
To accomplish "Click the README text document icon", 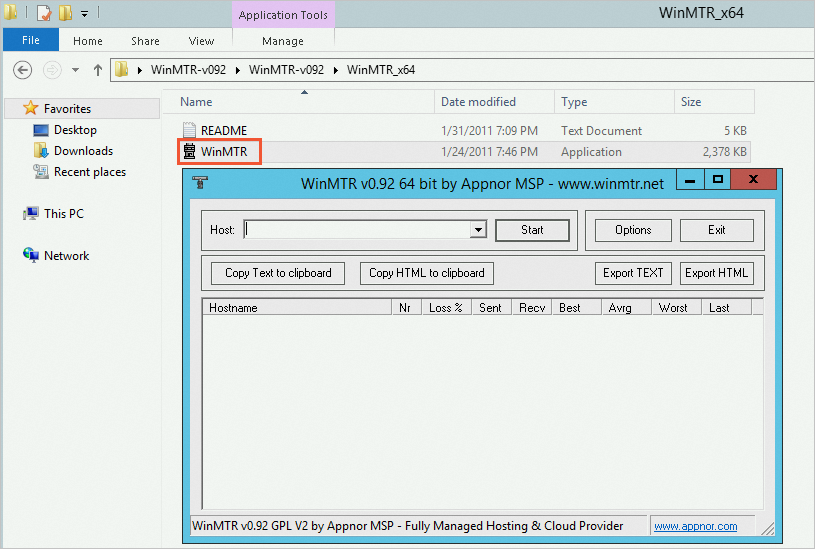I will 190,130.
